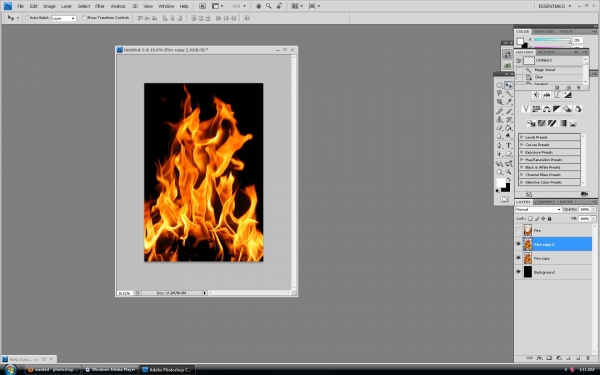Hide the Background layer
600x375 pixels.
518,272
